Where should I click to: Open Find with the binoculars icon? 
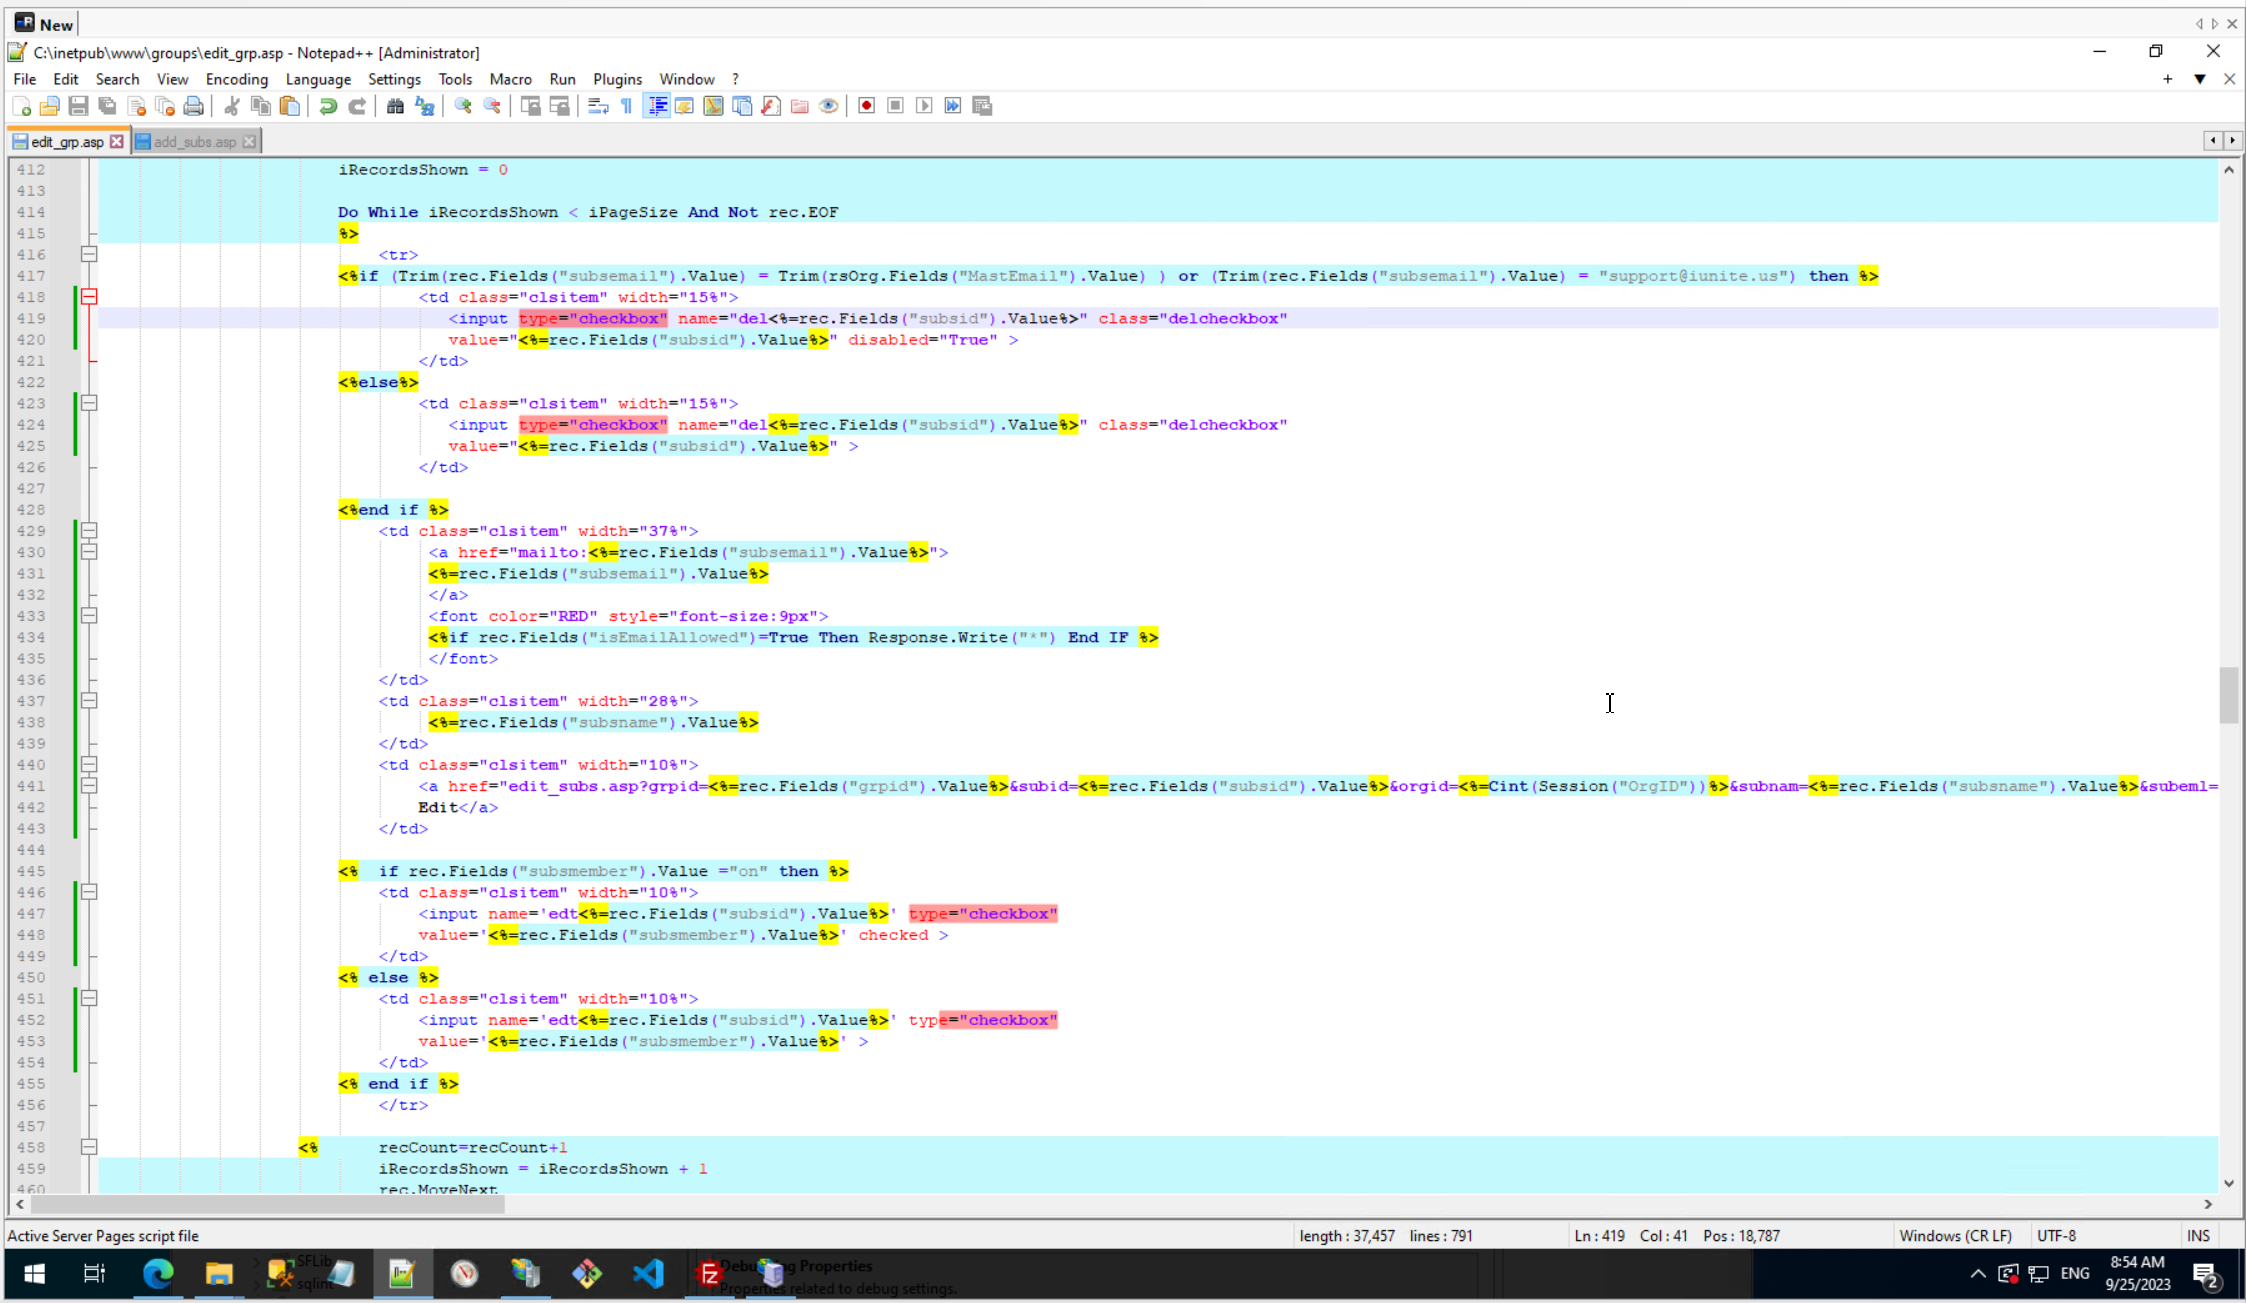point(395,106)
